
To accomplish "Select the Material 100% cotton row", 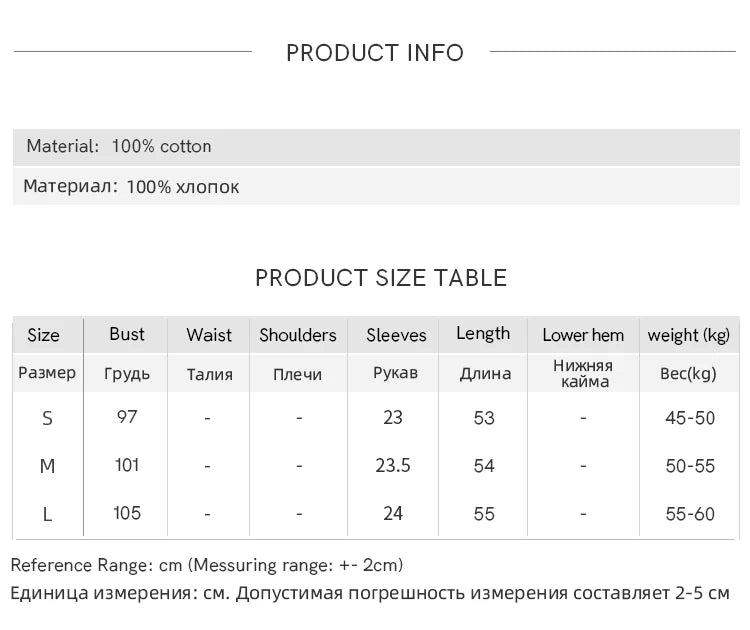I will 376,147.
